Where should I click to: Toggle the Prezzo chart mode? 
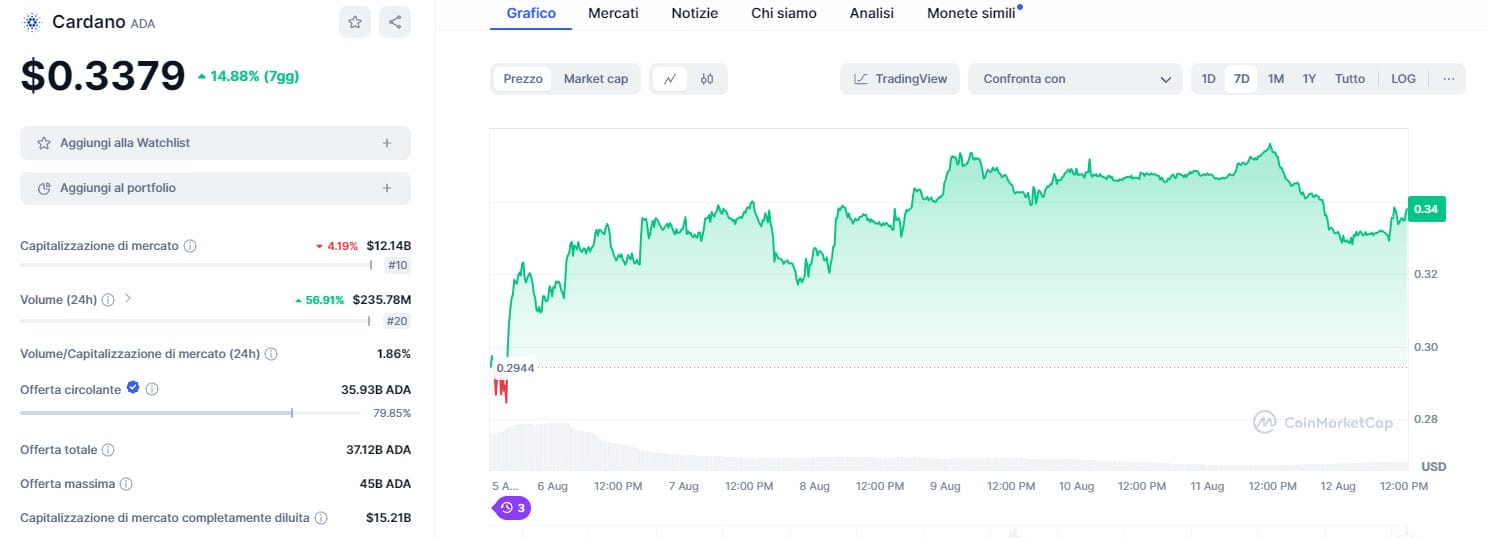[x=523, y=79]
